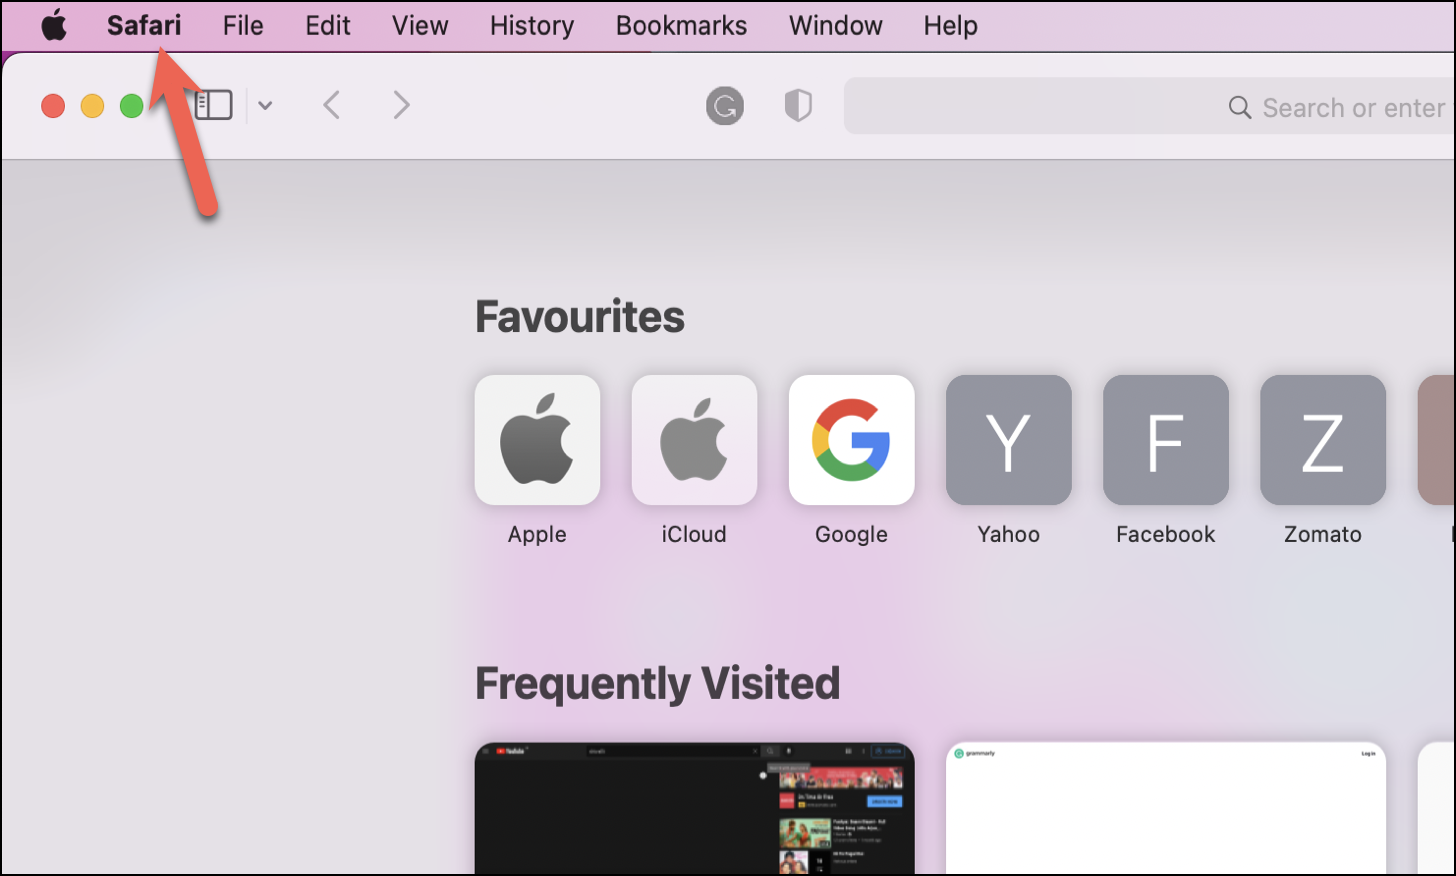This screenshot has height=876, width=1456.
Task: Click the Search or enter address field
Action: coord(1150,106)
